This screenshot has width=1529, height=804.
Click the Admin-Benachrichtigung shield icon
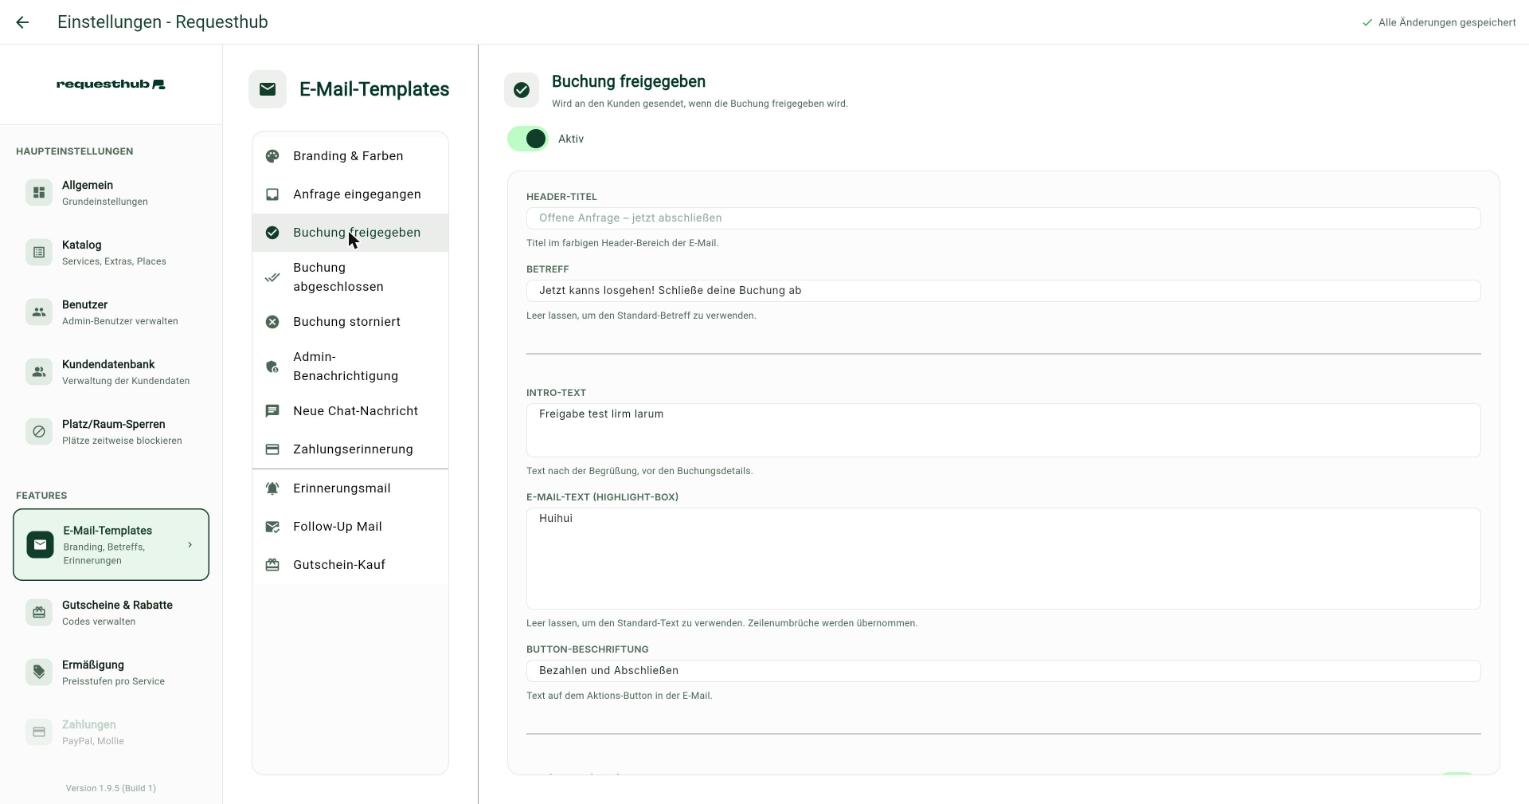point(272,366)
